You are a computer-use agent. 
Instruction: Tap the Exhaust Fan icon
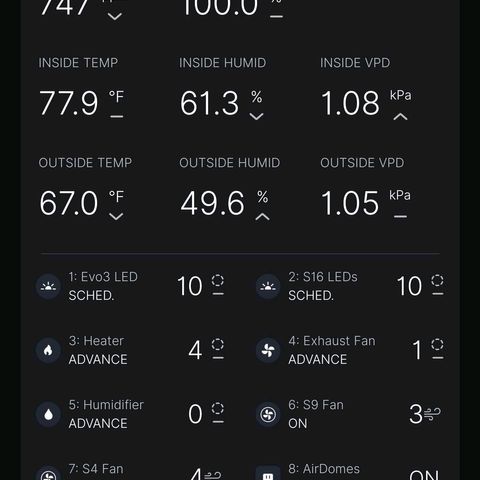pyautogui.click(x=268, y=350)
